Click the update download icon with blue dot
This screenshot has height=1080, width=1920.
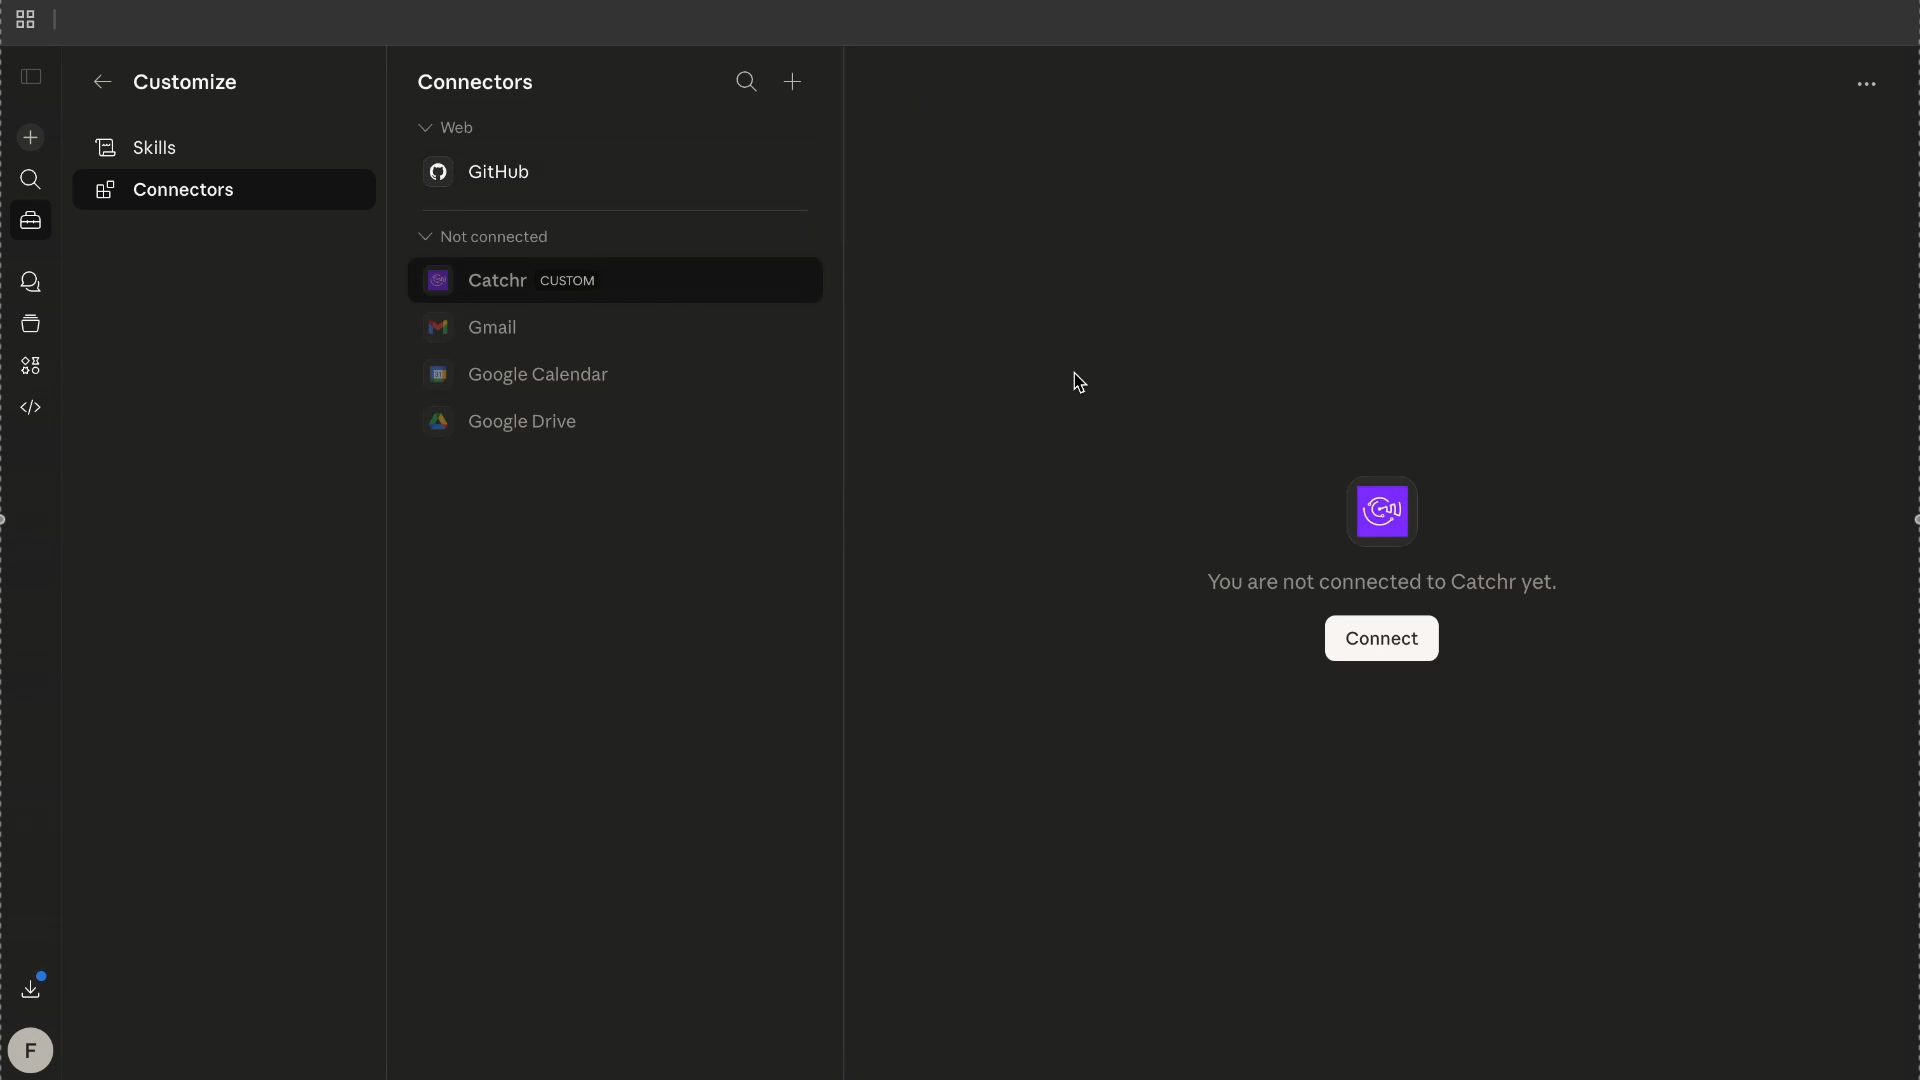[31, 989]
